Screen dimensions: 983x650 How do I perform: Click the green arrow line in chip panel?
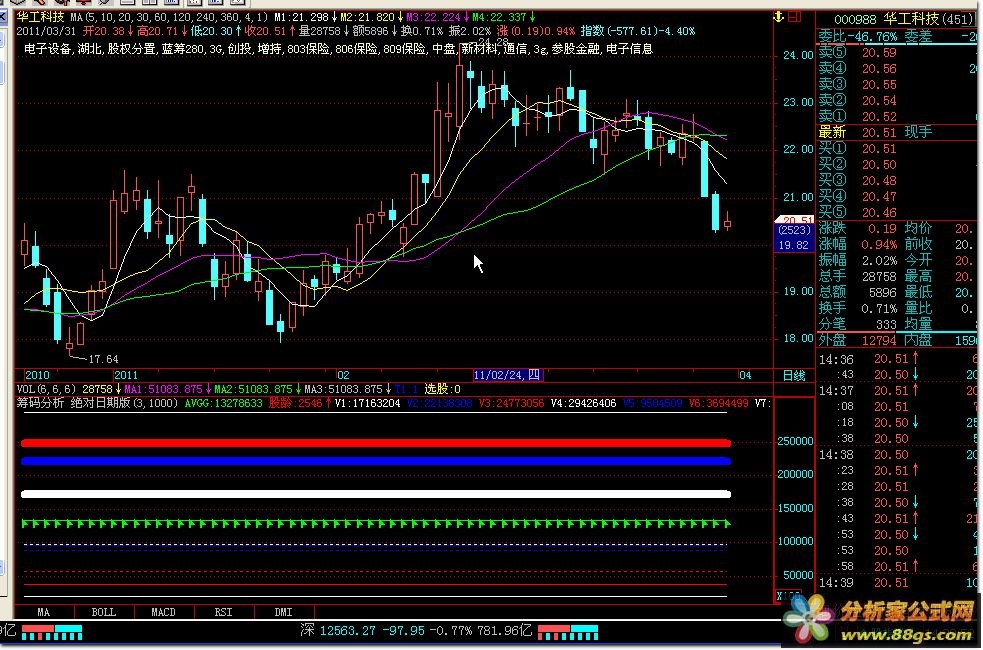pos(376,523)
